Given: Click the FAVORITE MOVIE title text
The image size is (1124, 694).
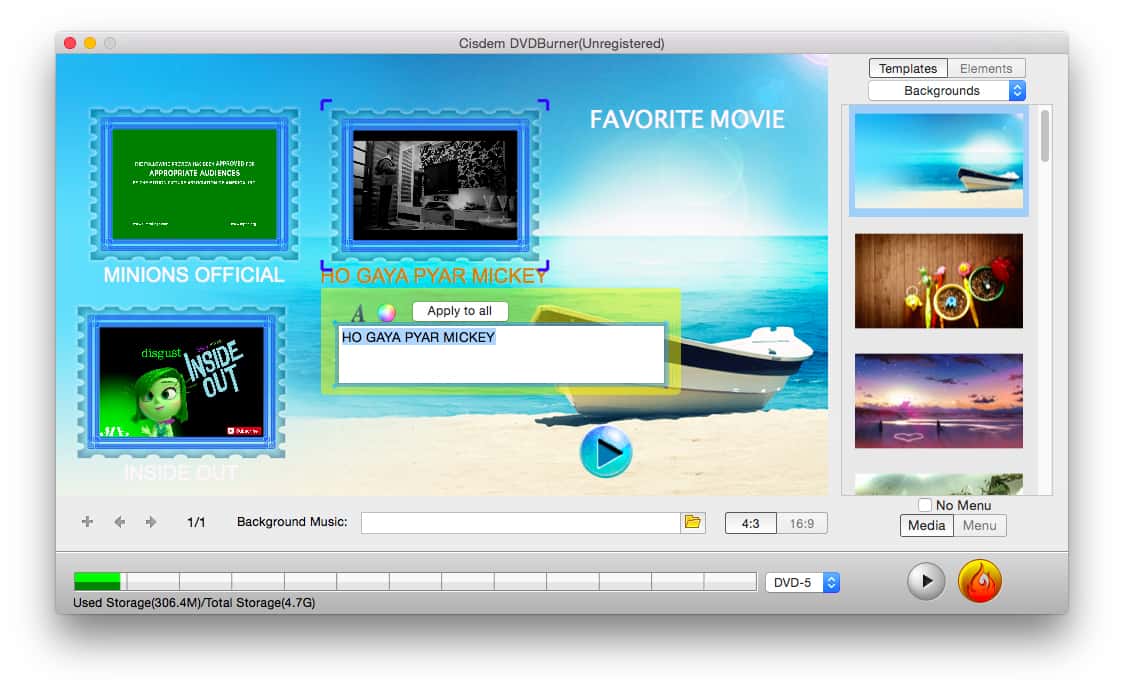Looking at the screenshot, I should pos(687,119).
